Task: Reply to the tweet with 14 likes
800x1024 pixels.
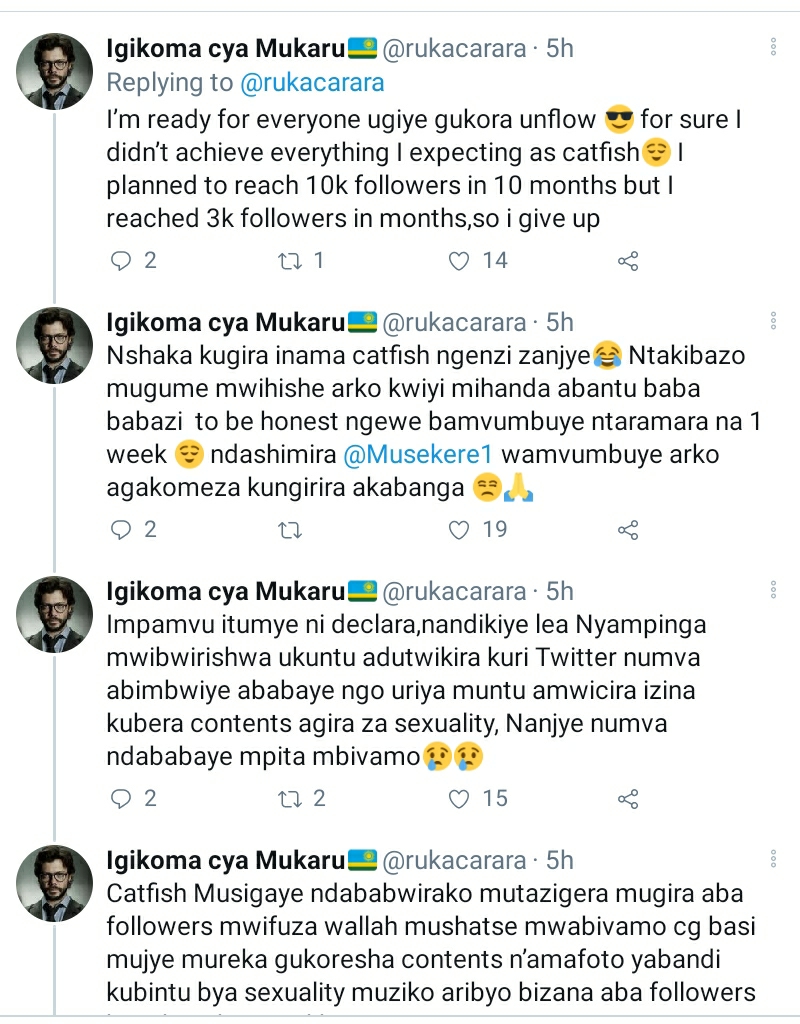Action: 121,261
